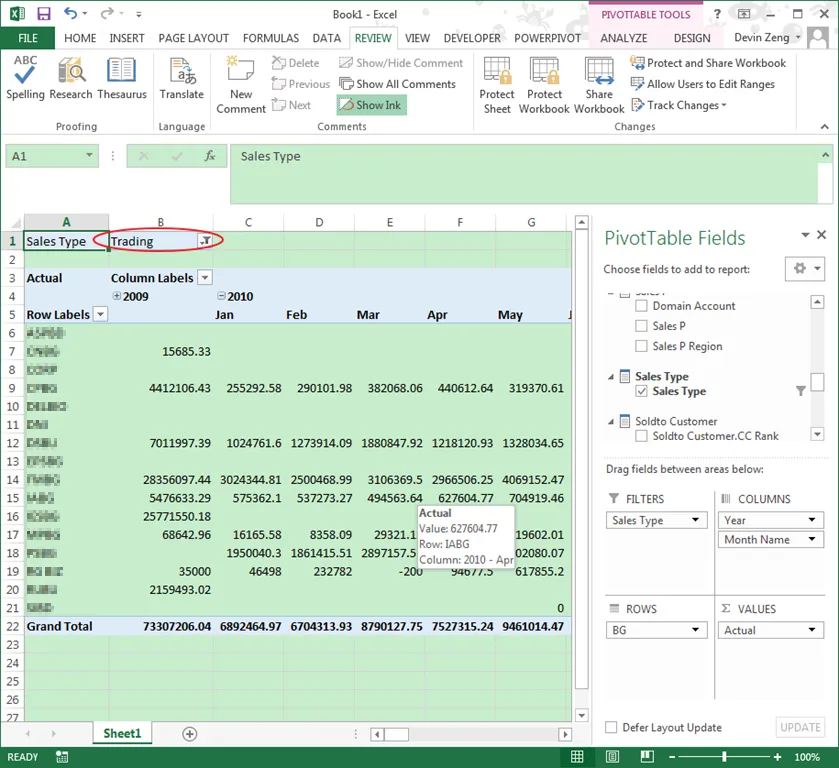This screenshot has width=839, height=768.
Task: Collapse the ribbon with the arrow
Action: click(x=825, y=127)
